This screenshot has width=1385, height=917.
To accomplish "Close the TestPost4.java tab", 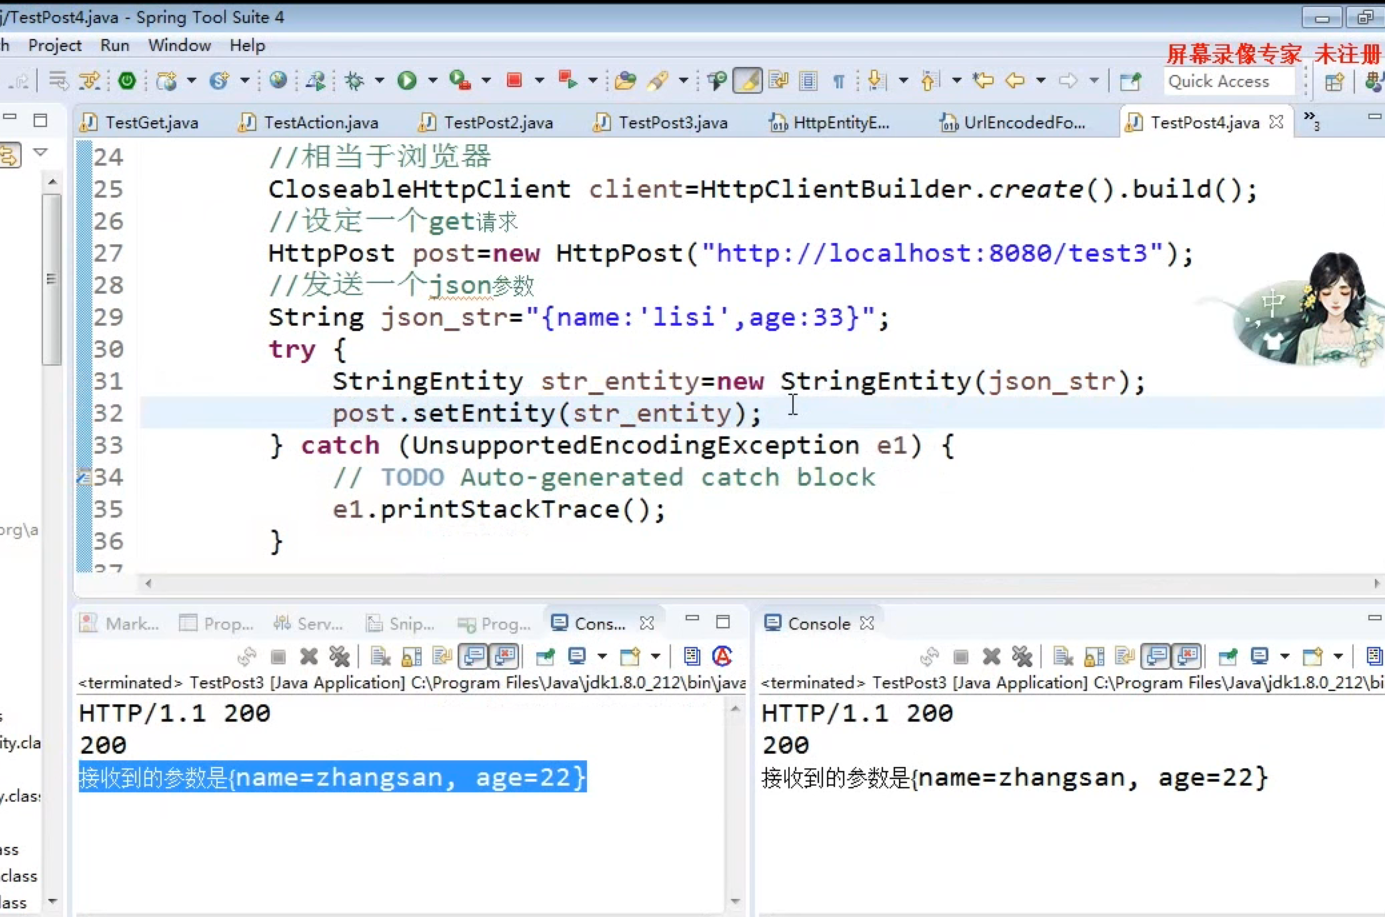I will tap(1276, 121).
